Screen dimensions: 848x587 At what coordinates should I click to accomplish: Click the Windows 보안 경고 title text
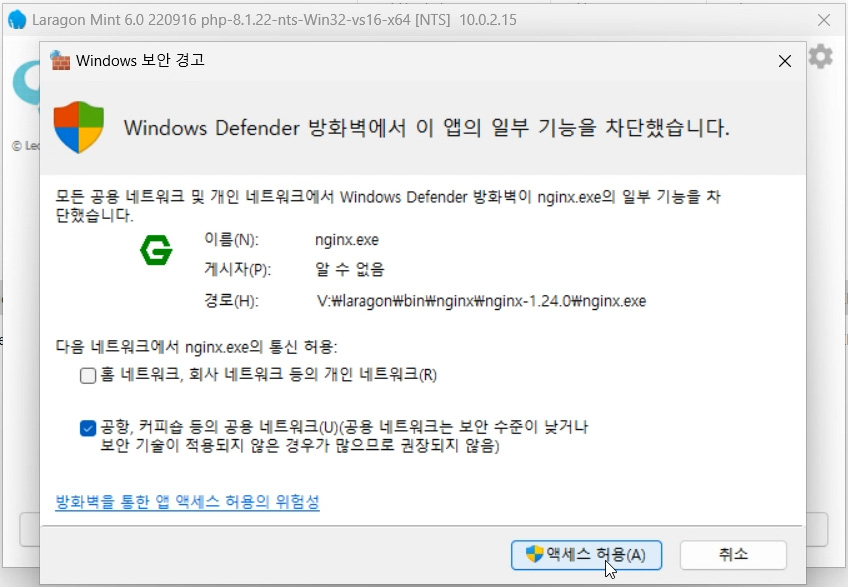140,60
